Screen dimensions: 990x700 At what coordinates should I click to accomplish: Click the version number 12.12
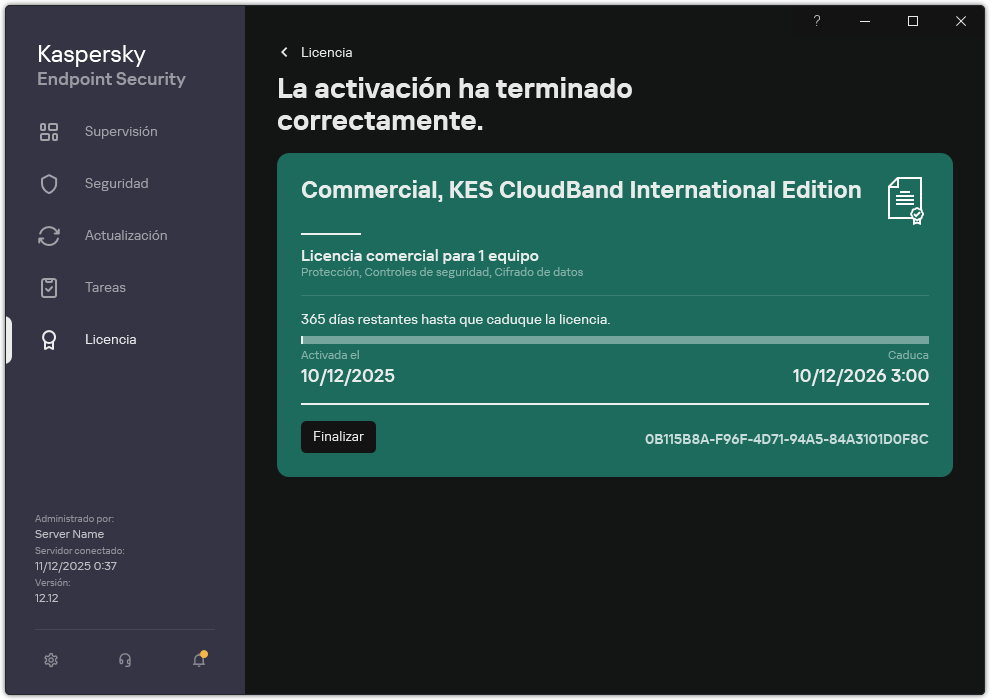pyautogui.click(x=48, y=597)
